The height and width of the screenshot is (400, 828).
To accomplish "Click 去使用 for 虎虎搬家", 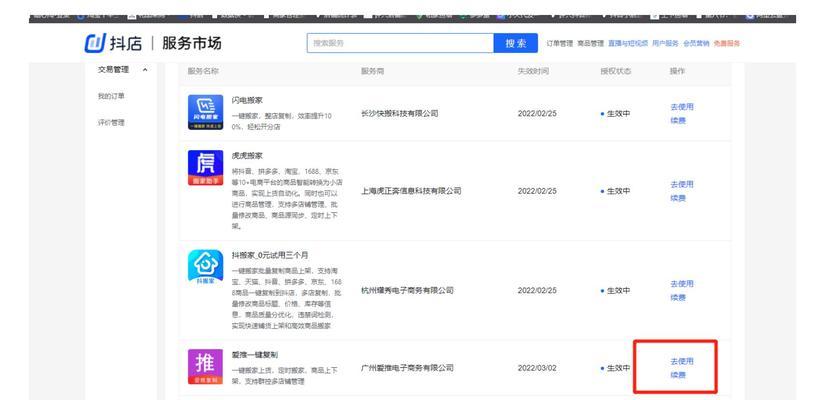I will (x=682, y=184).
